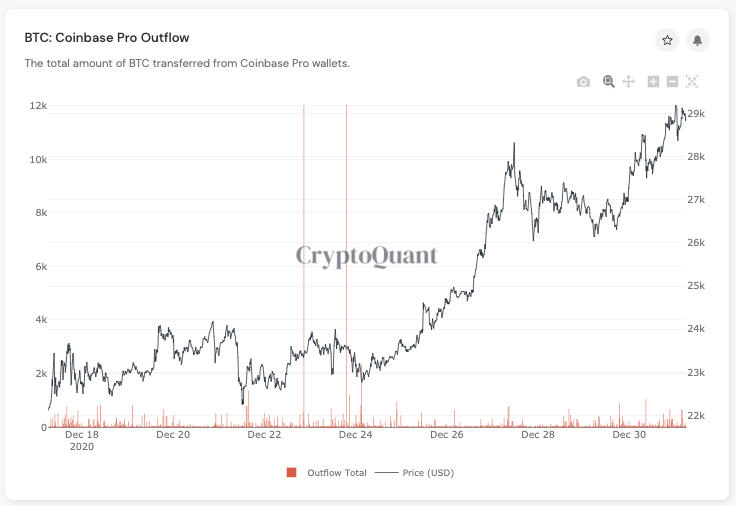Click the chart description text

(187, 63)
